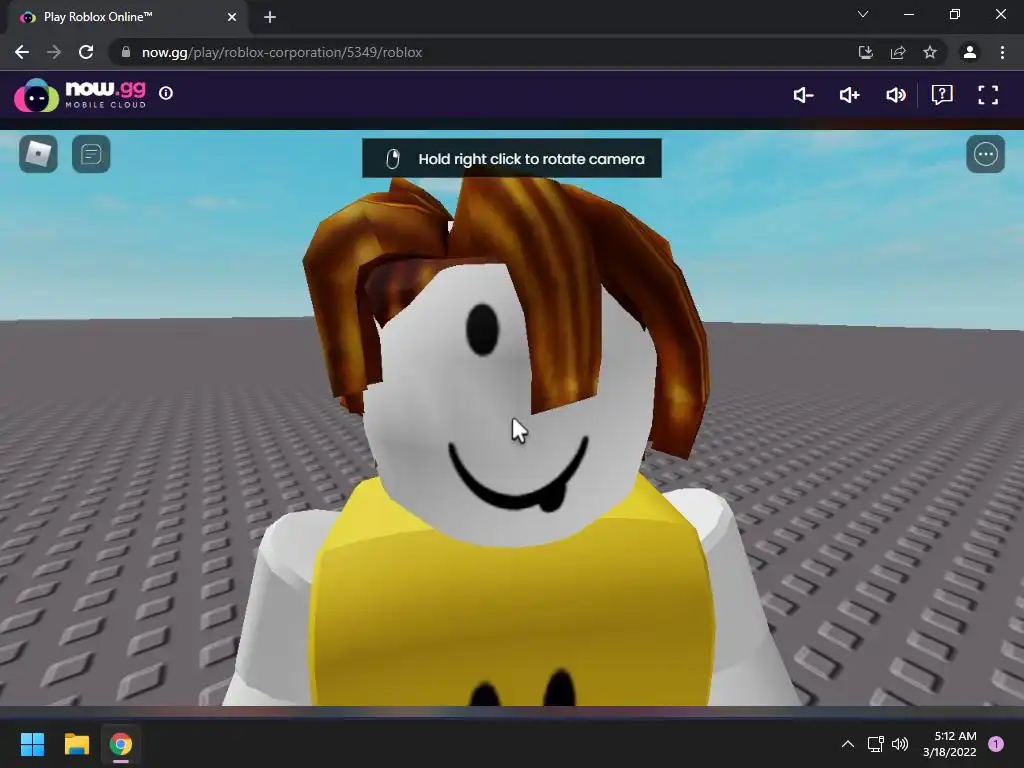1024x768 pixels.
Task: Open the Windows Start menu
Action: (x=32, y=744)
